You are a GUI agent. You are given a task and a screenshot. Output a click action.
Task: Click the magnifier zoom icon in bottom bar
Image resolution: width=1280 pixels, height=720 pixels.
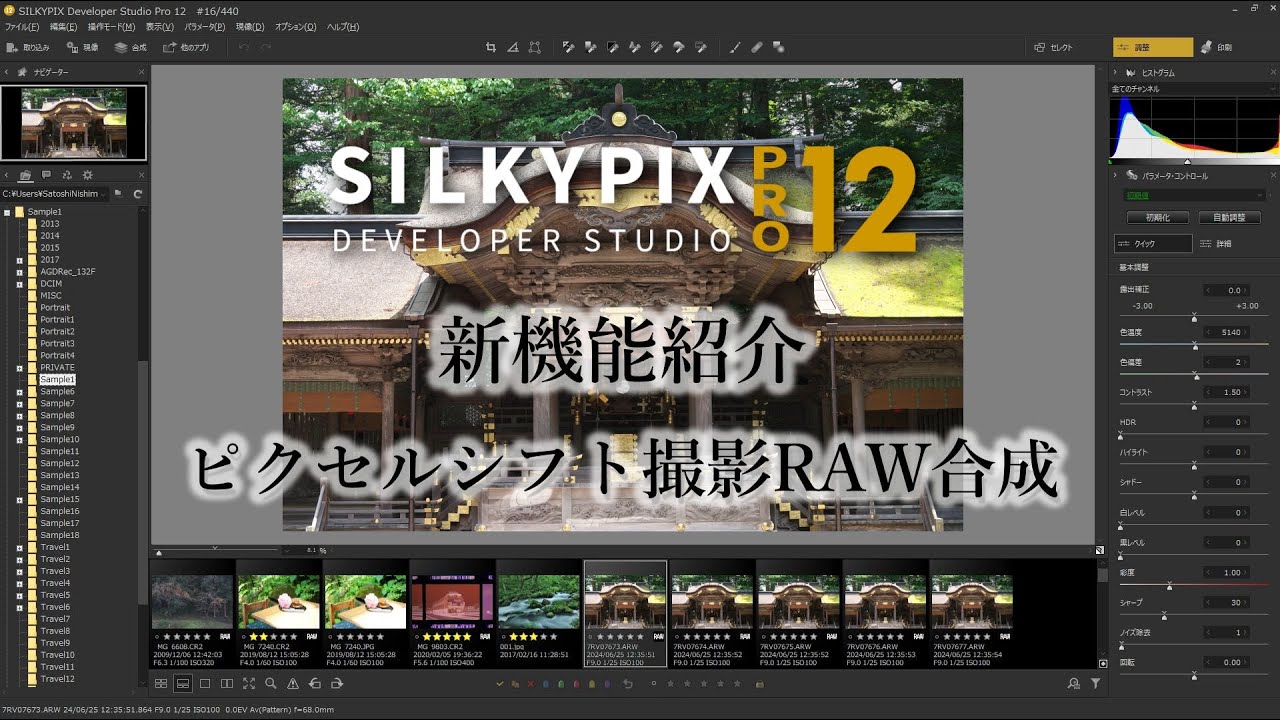[x=271, y=684]
